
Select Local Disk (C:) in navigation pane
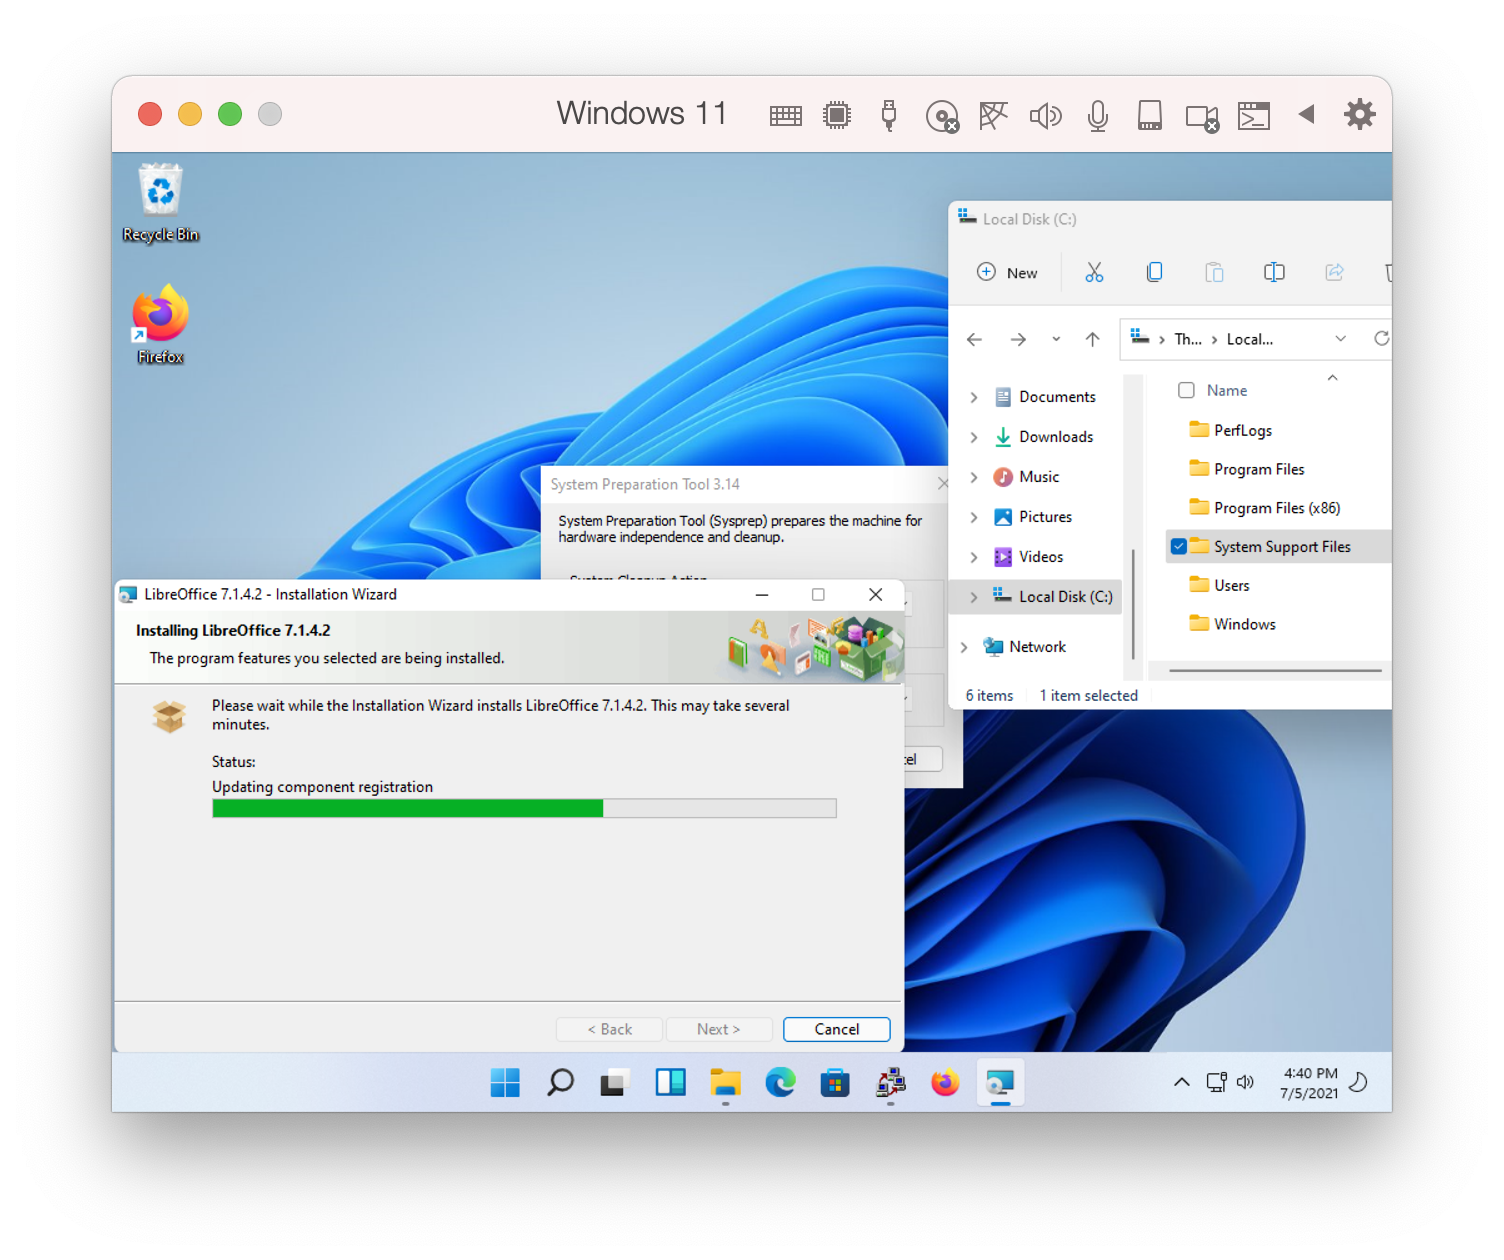pyautogui.click(x=1052, y=597)
